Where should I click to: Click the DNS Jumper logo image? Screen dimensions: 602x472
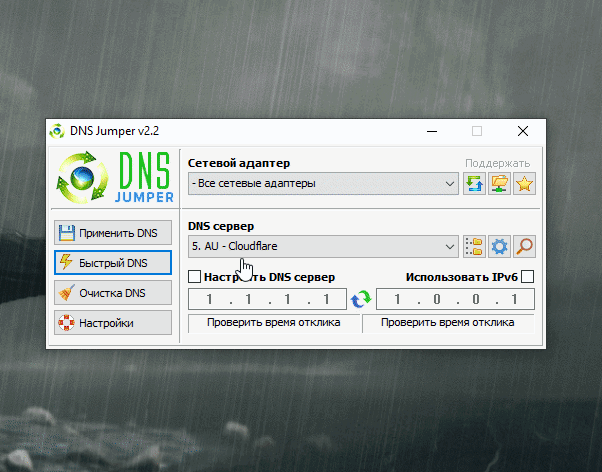click(115, 177)
